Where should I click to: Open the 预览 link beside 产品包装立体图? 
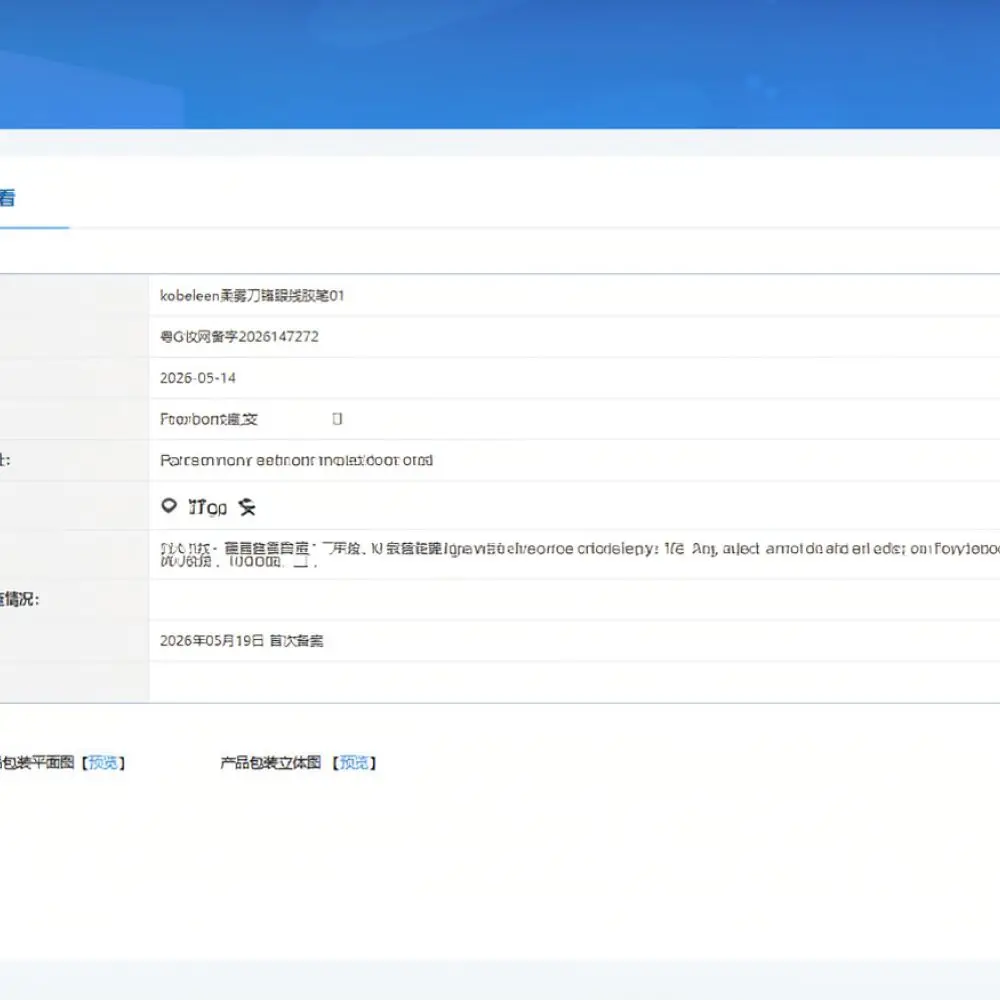coord(354,763)
